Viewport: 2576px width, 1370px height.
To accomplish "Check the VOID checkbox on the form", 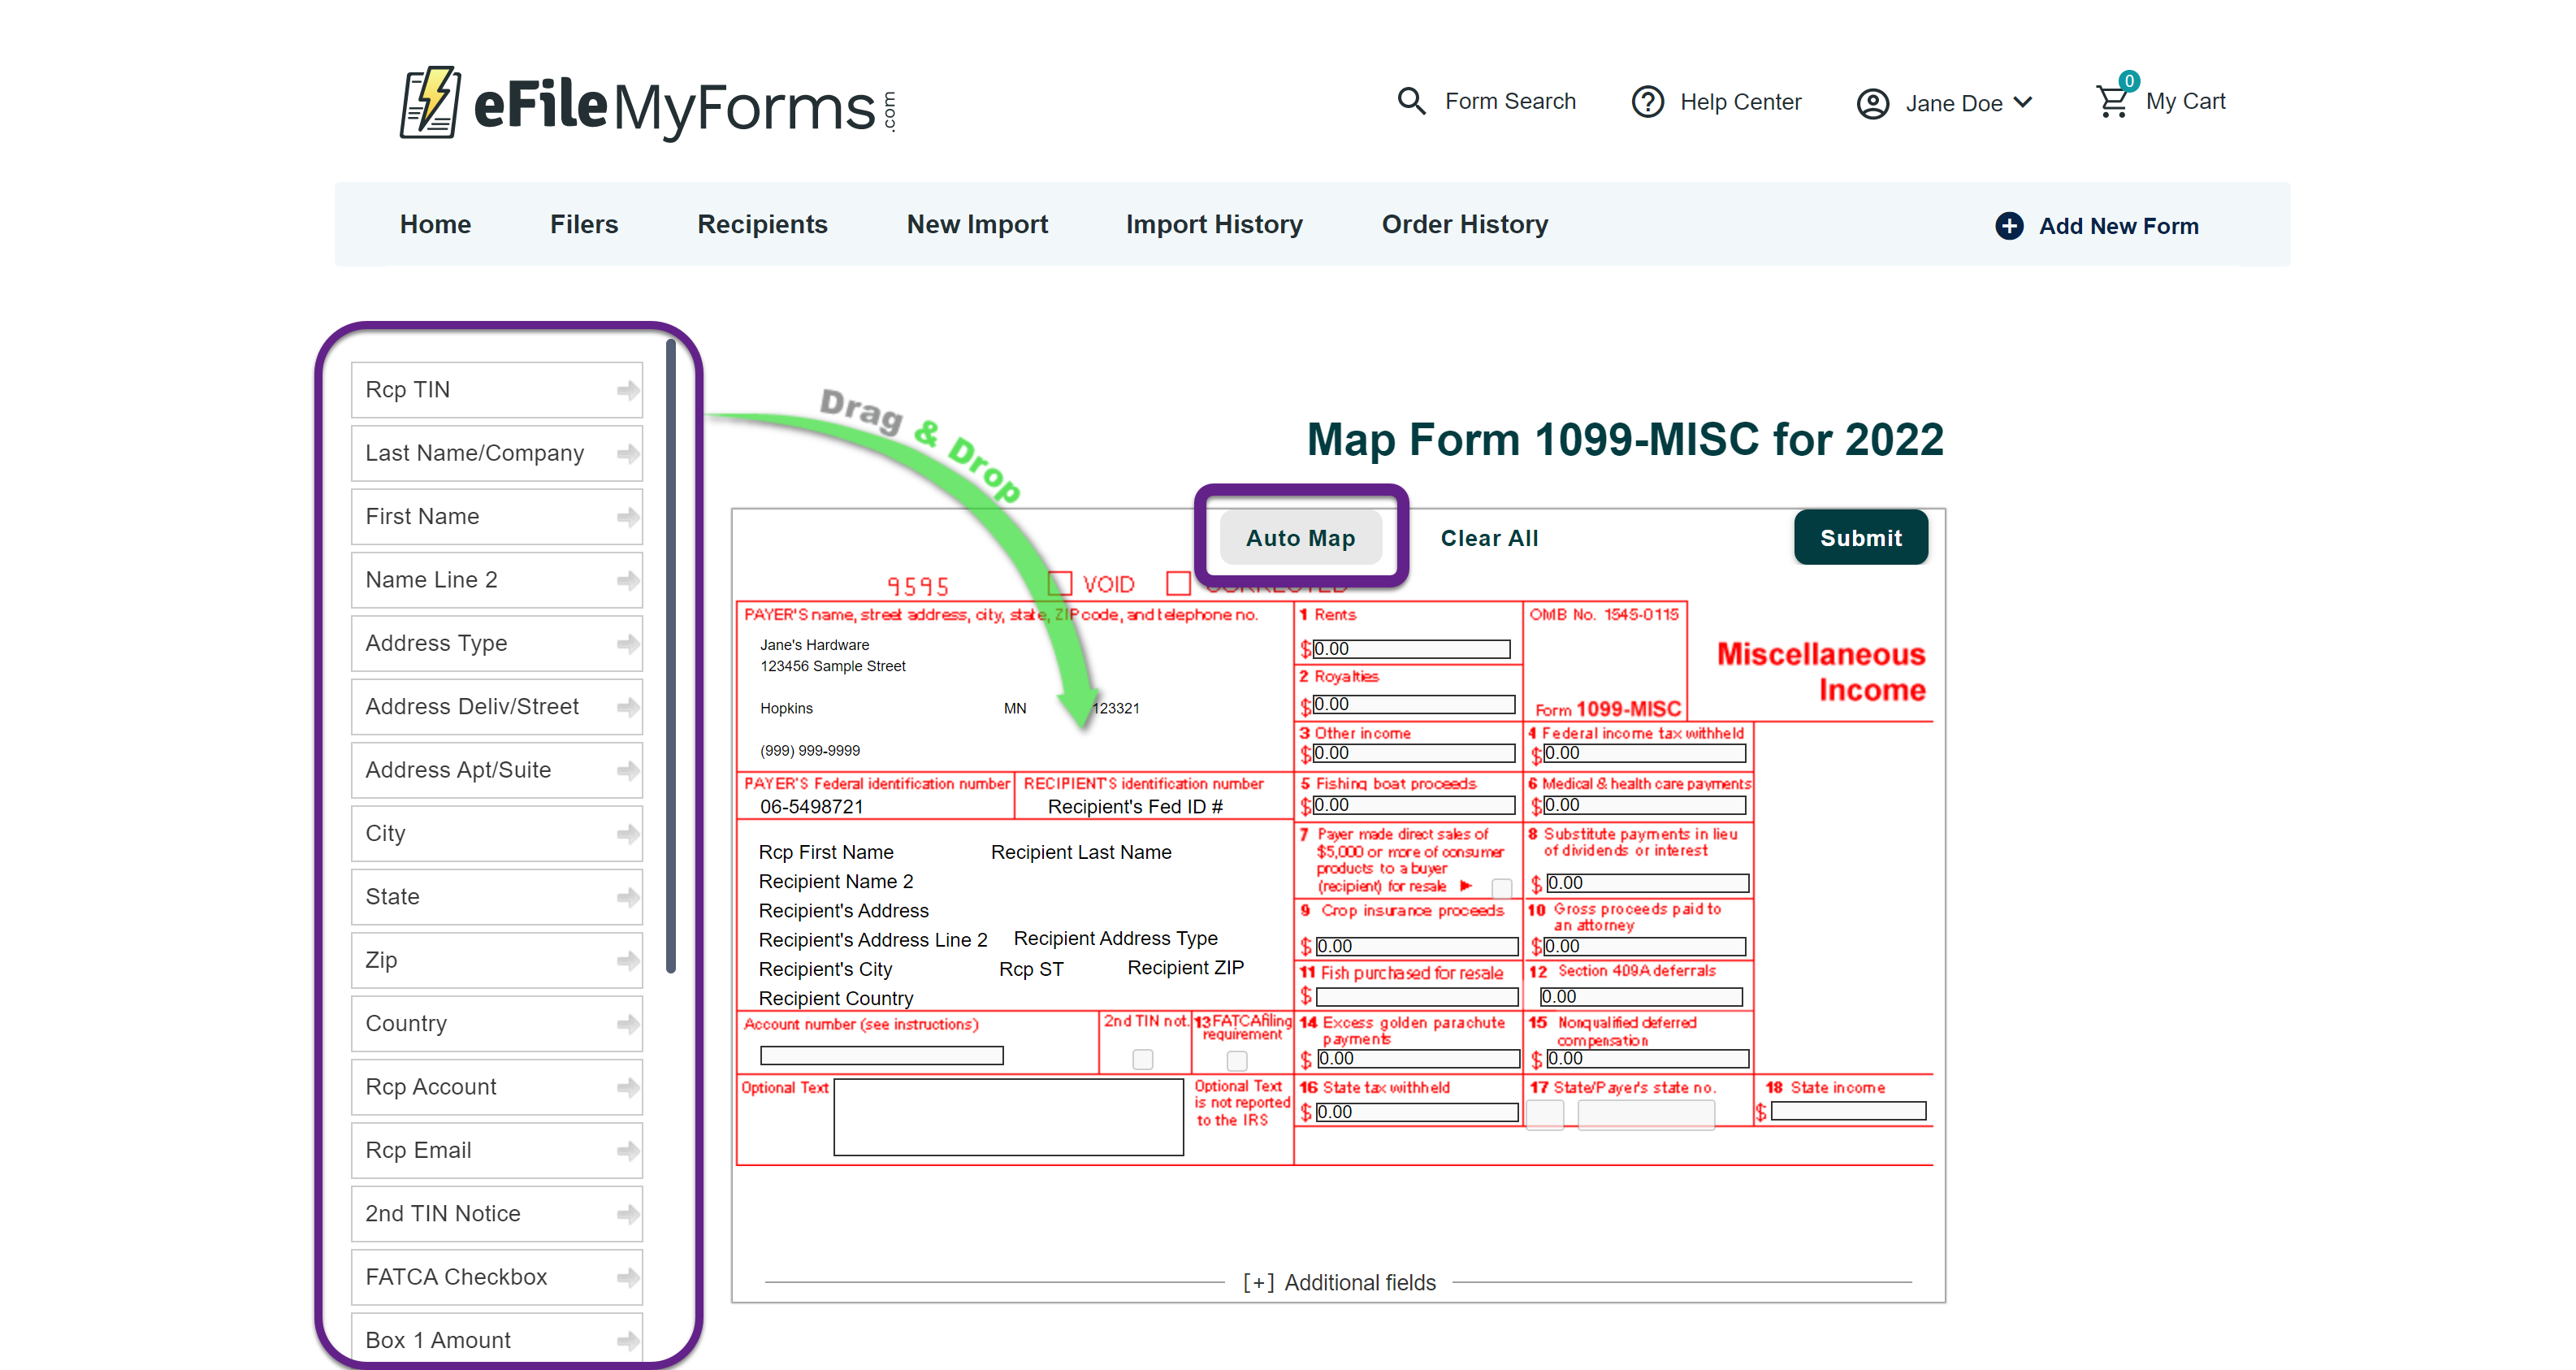I will pos(1060,583).
